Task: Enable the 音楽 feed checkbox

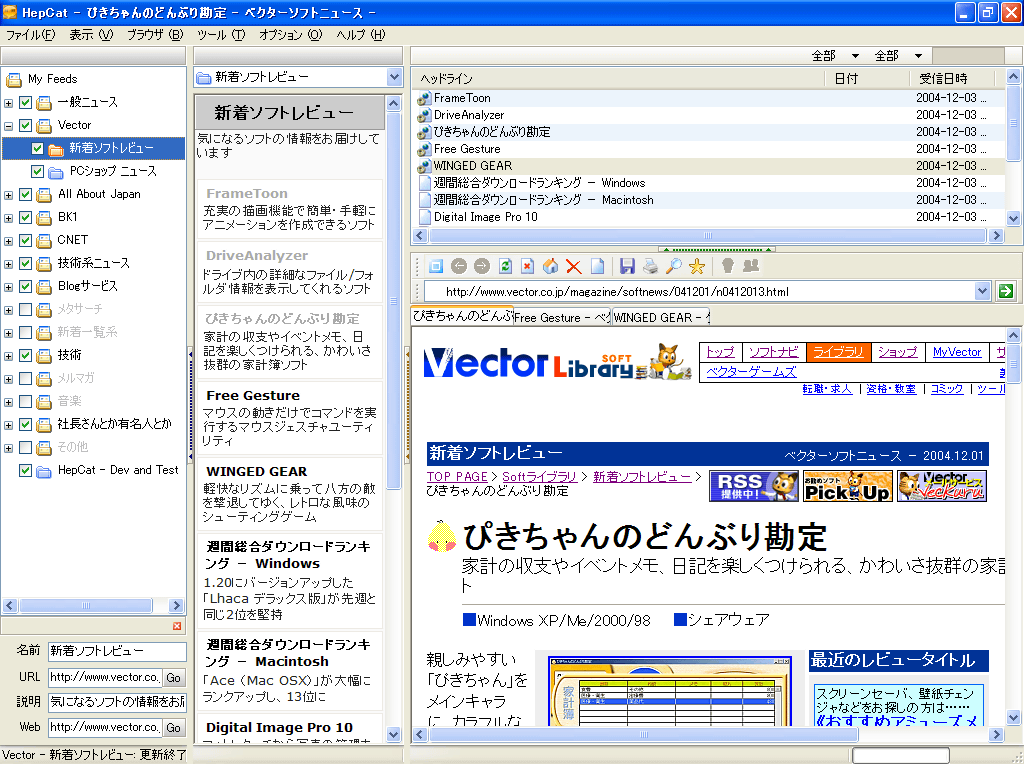Action: [25, 402]
